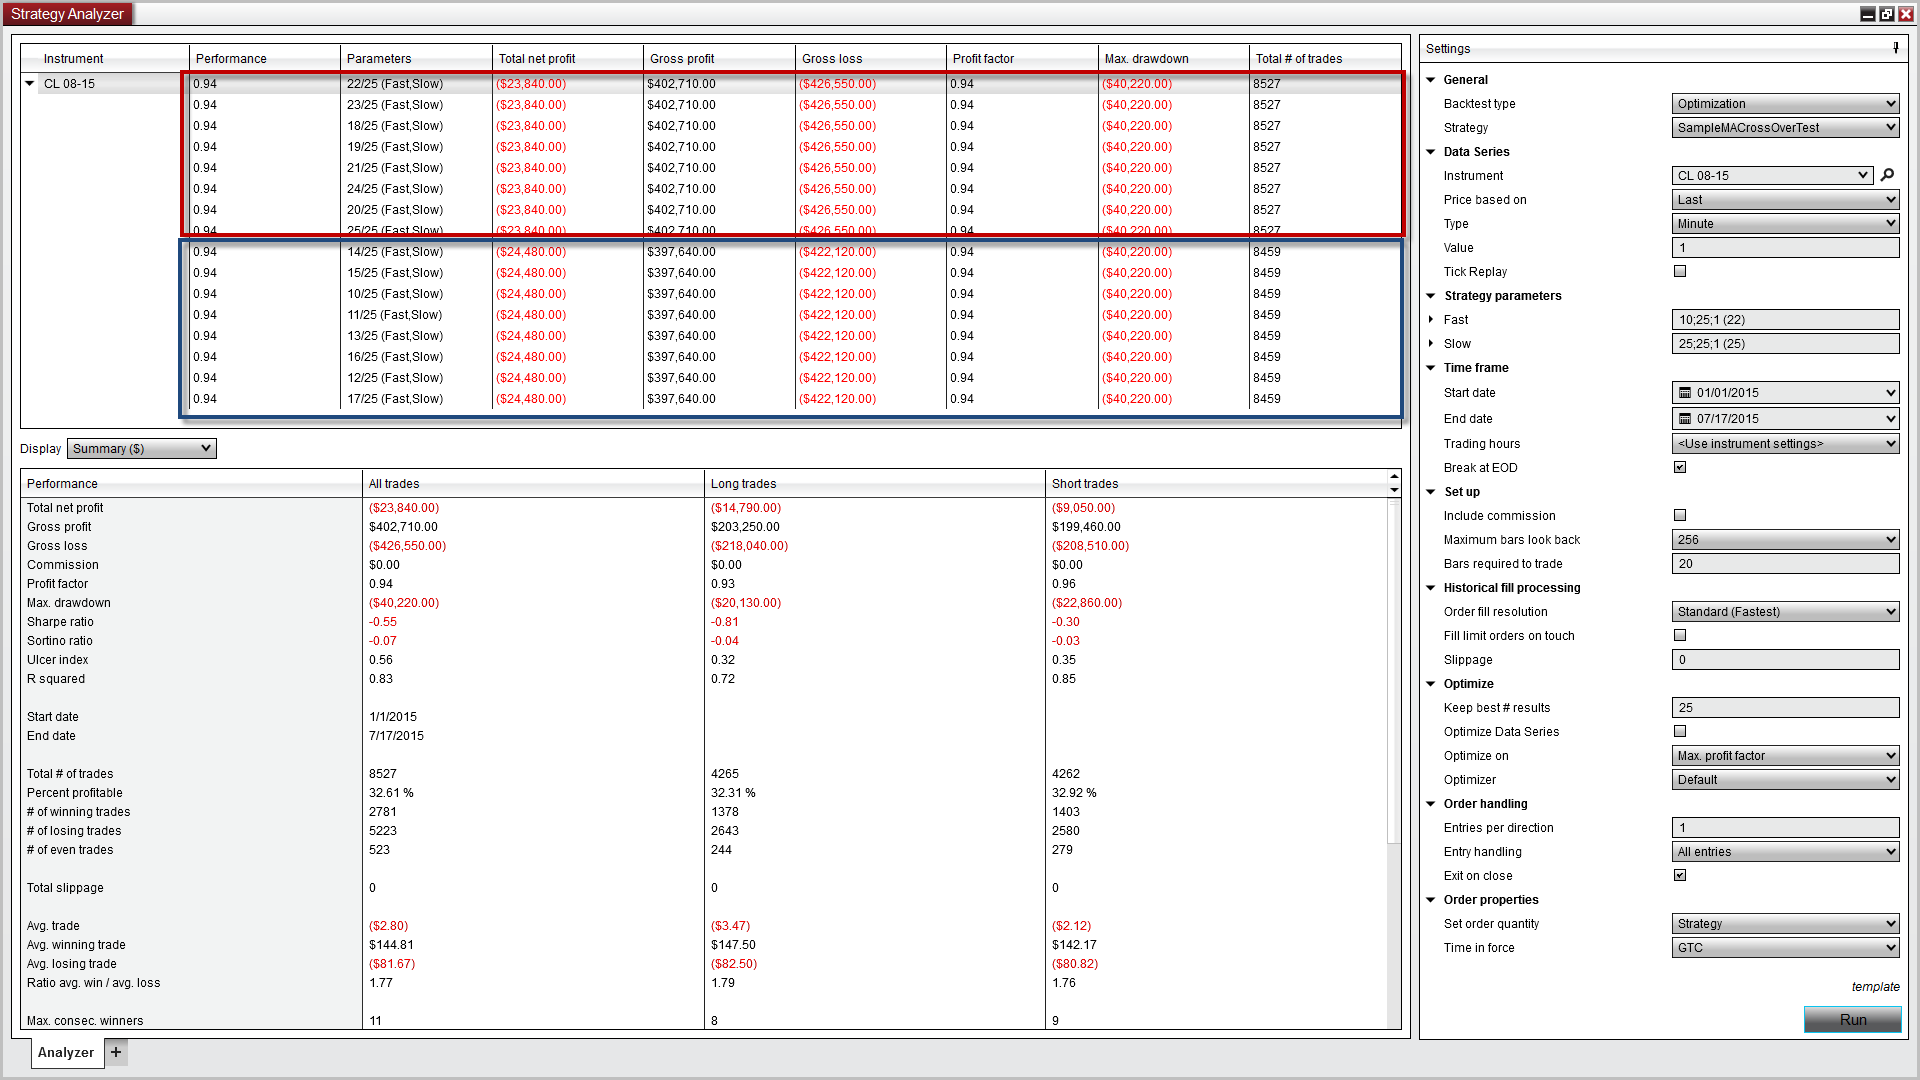Click the Settings panel pin icon
The width and height of the screenshot is (1920, 1080).
(x=1895, y=48)
